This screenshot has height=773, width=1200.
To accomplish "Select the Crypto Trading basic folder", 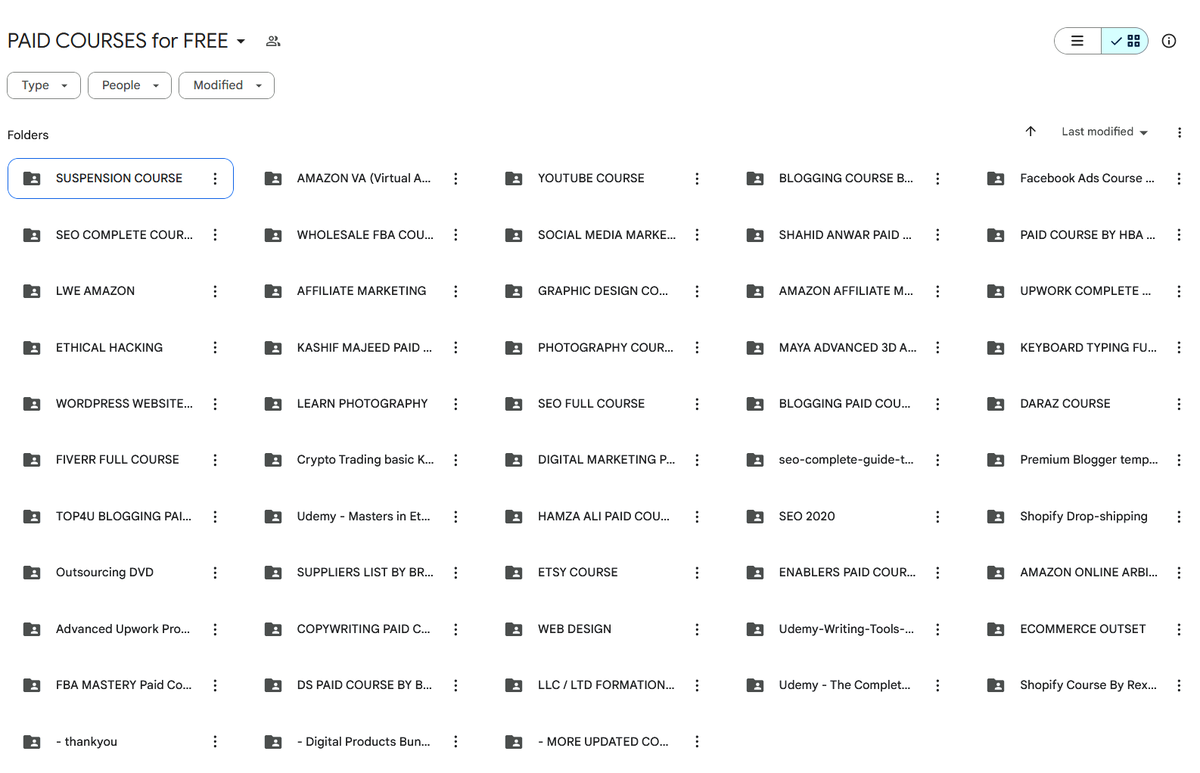I will [x=361, y=460].
